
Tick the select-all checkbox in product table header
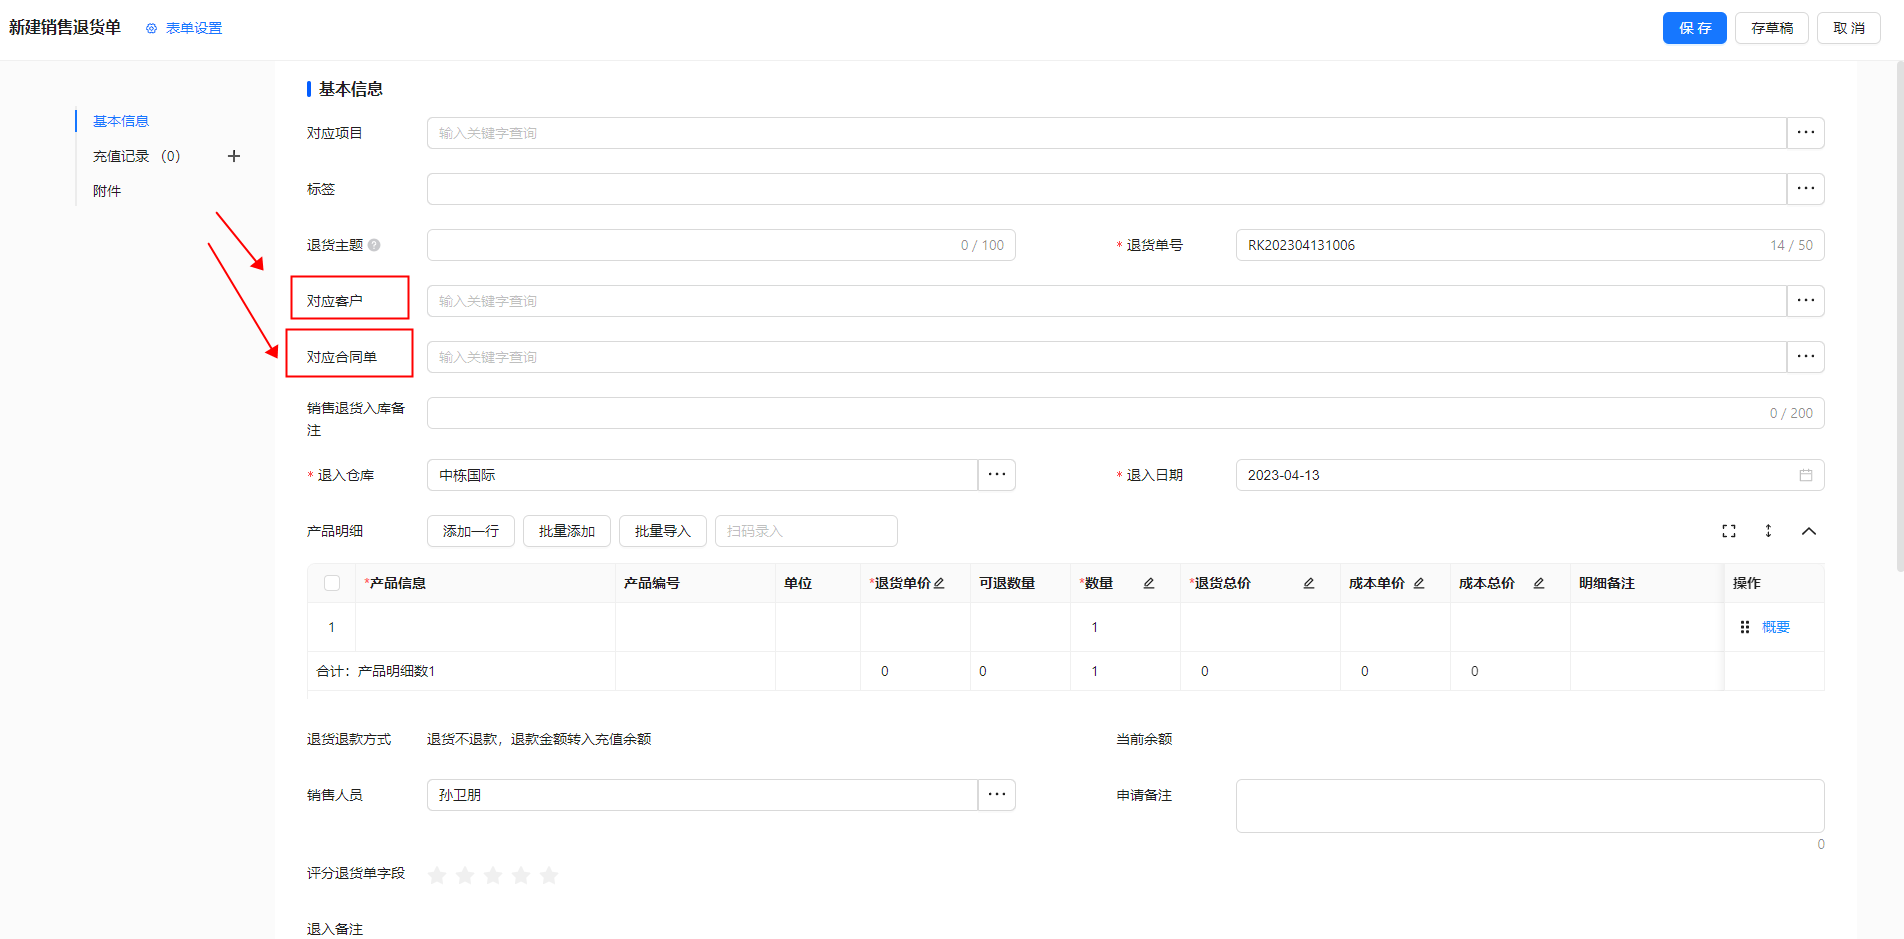click(332, 583)
